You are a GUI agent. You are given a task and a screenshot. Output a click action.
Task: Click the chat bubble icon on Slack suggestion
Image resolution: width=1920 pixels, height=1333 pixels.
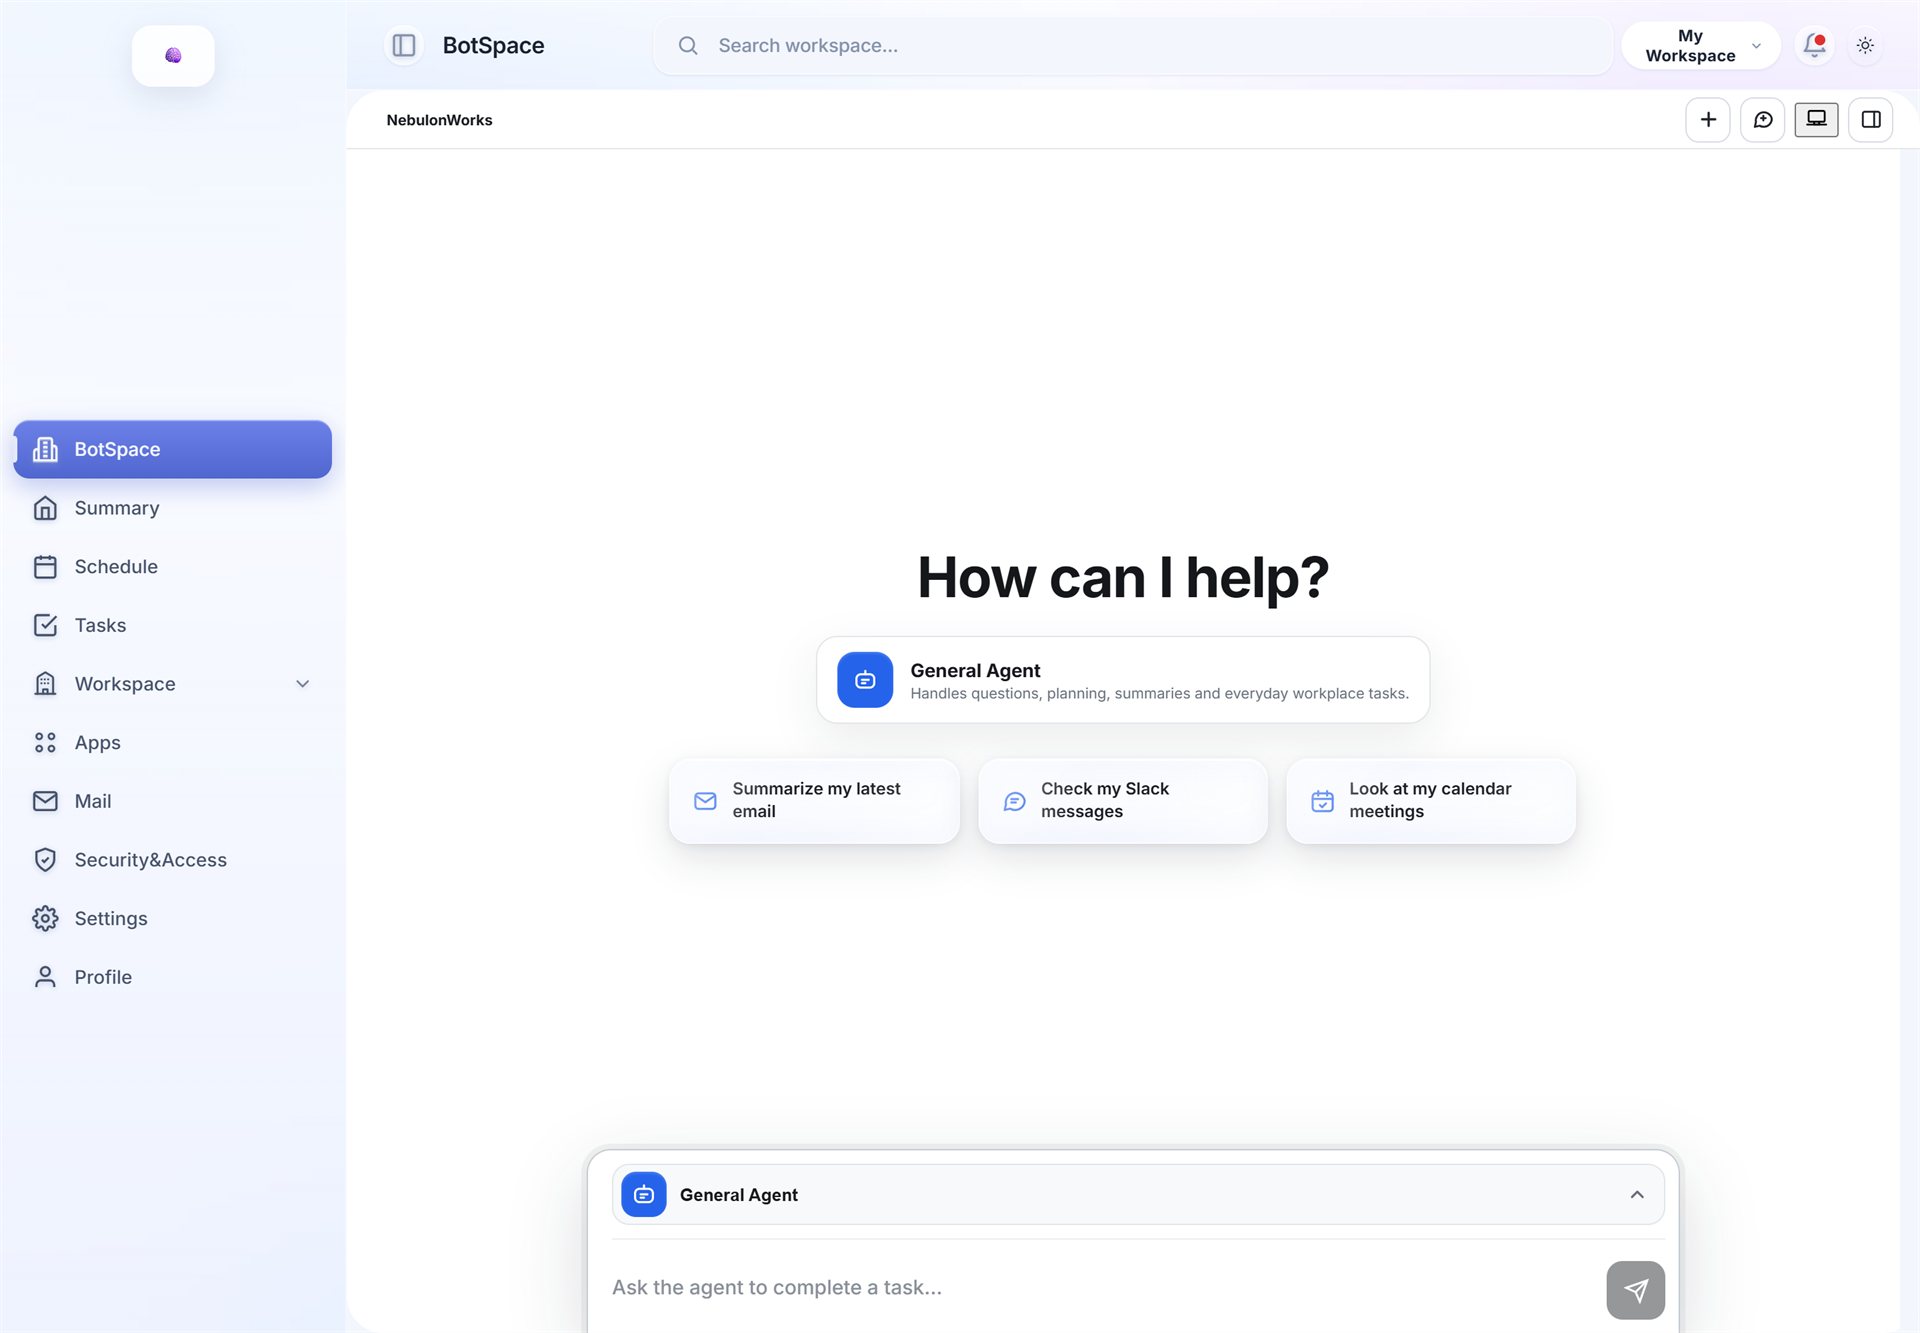[1014, 801]
